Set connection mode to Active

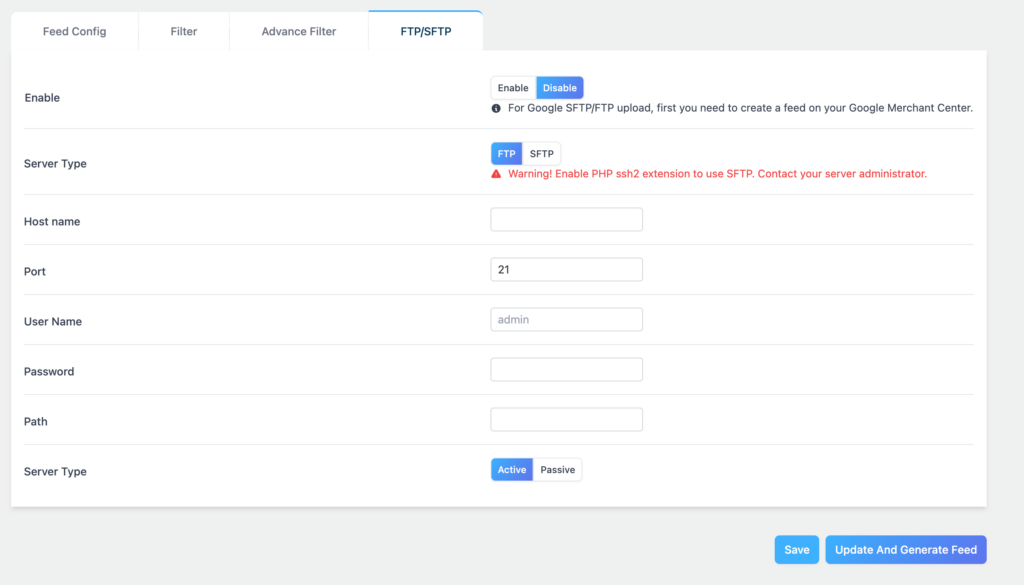pos(512,470)
